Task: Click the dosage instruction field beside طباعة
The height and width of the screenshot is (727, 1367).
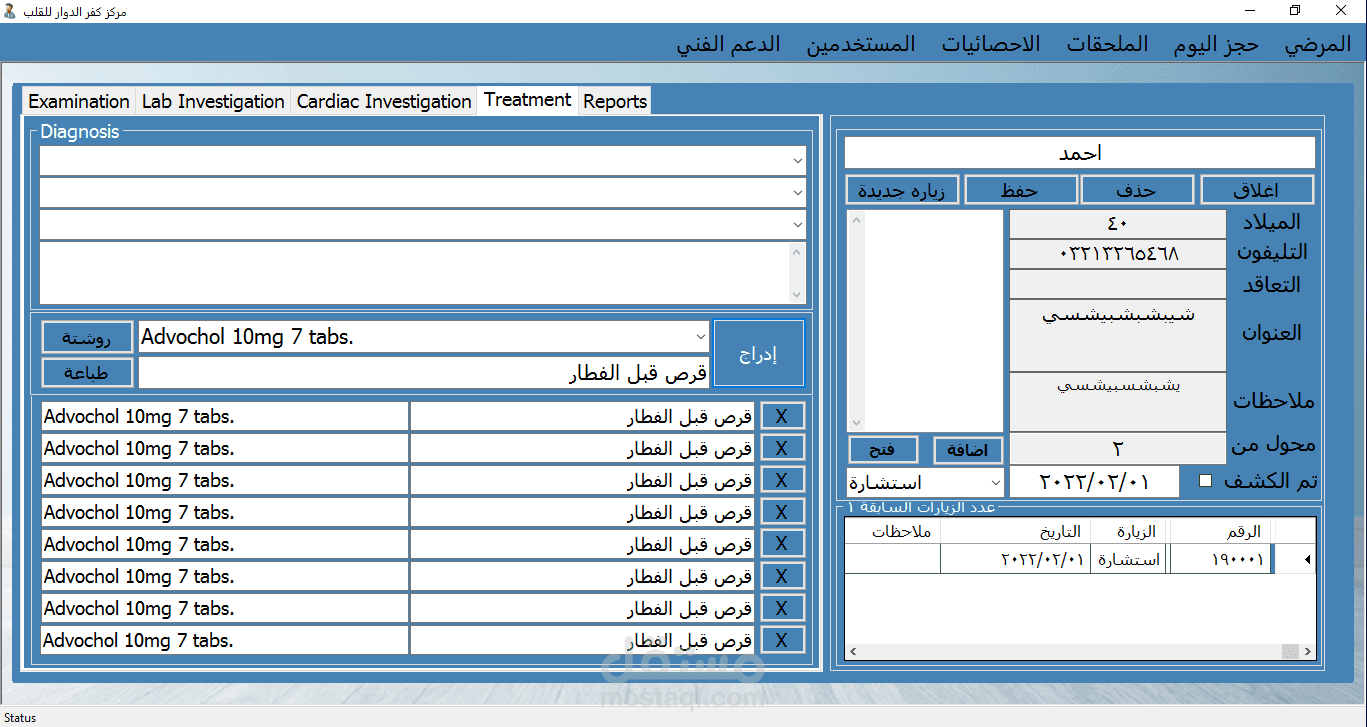Action: coord(424,373)
